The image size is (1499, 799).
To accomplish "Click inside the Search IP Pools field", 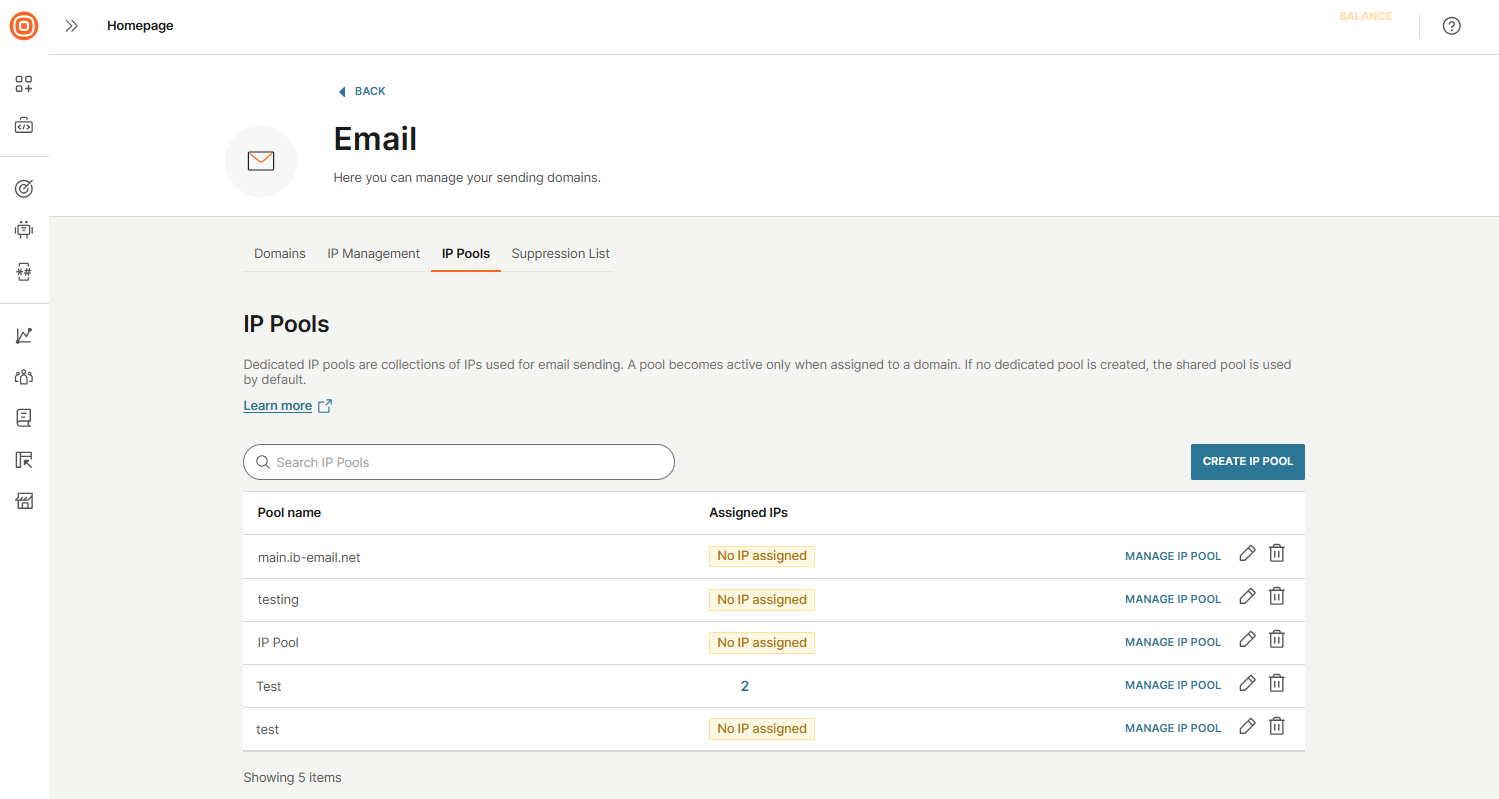I will pyautogui.click(x=458, y=462).
